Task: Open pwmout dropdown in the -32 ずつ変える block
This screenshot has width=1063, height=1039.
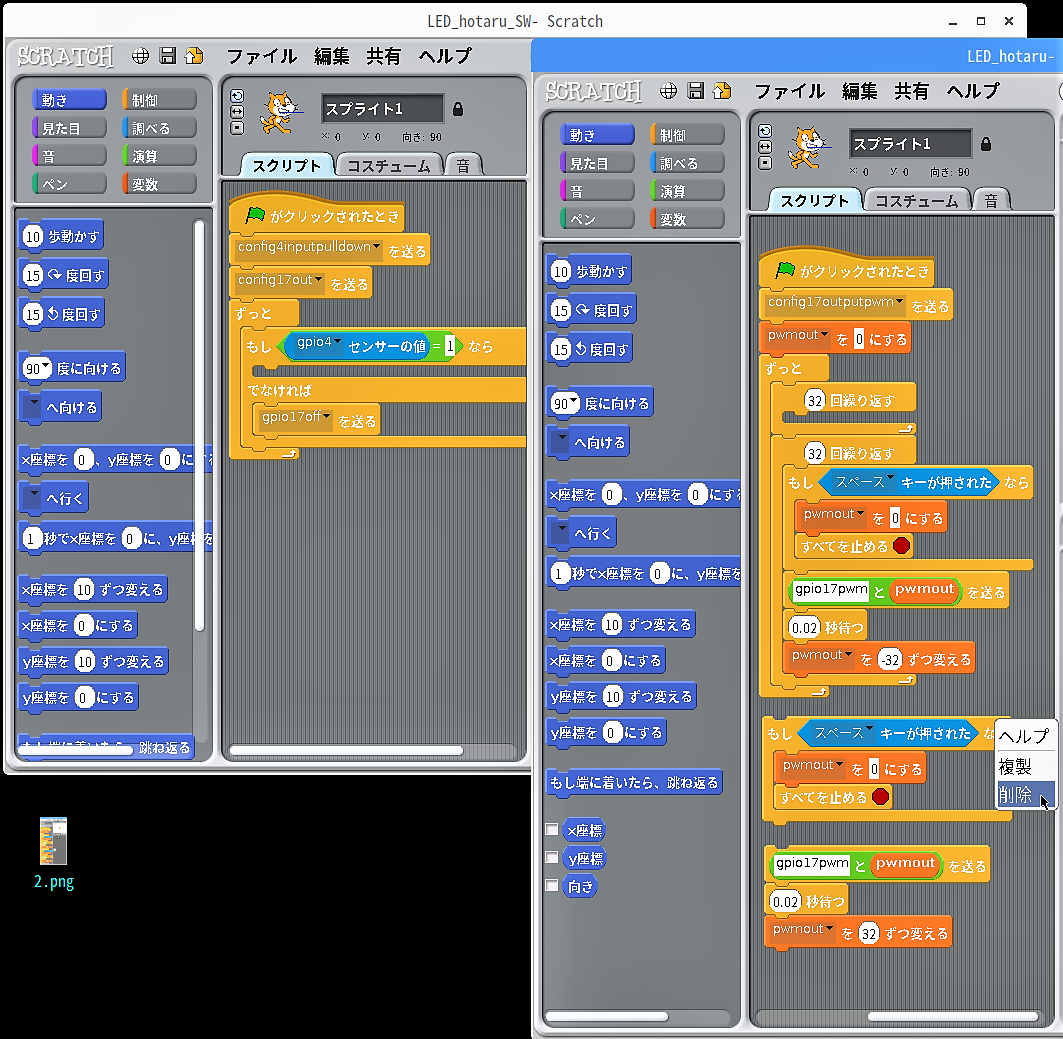Action: coord(848,655)
